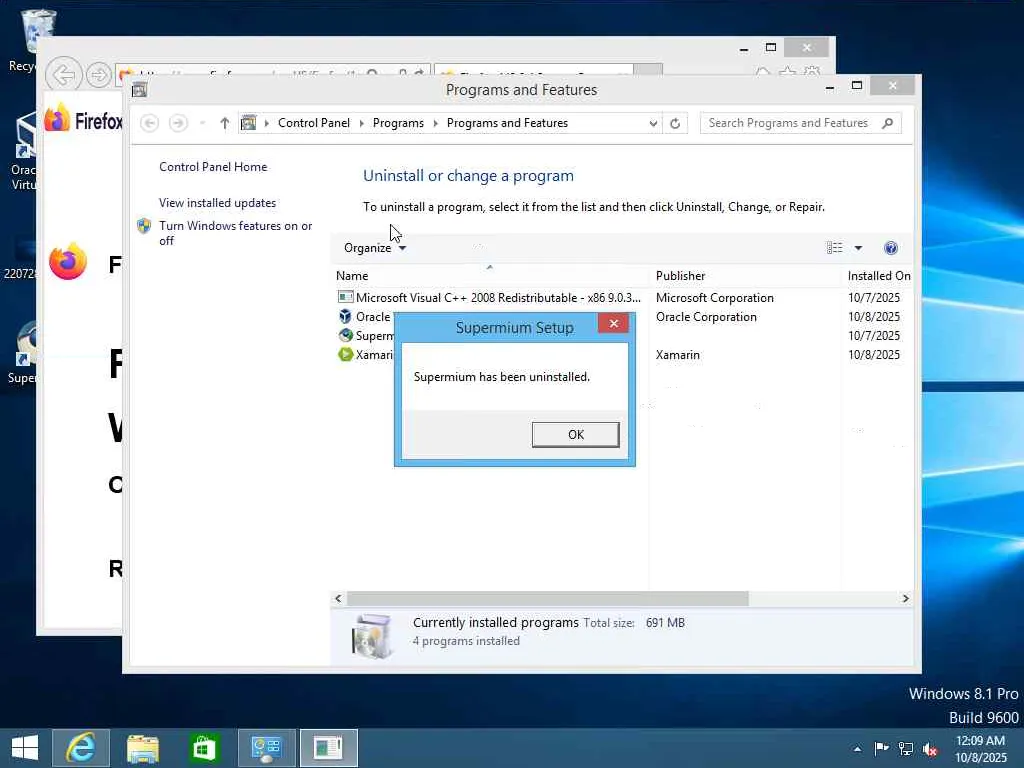
Task: Sort by the Installed On column header
Action: [878, 276]
